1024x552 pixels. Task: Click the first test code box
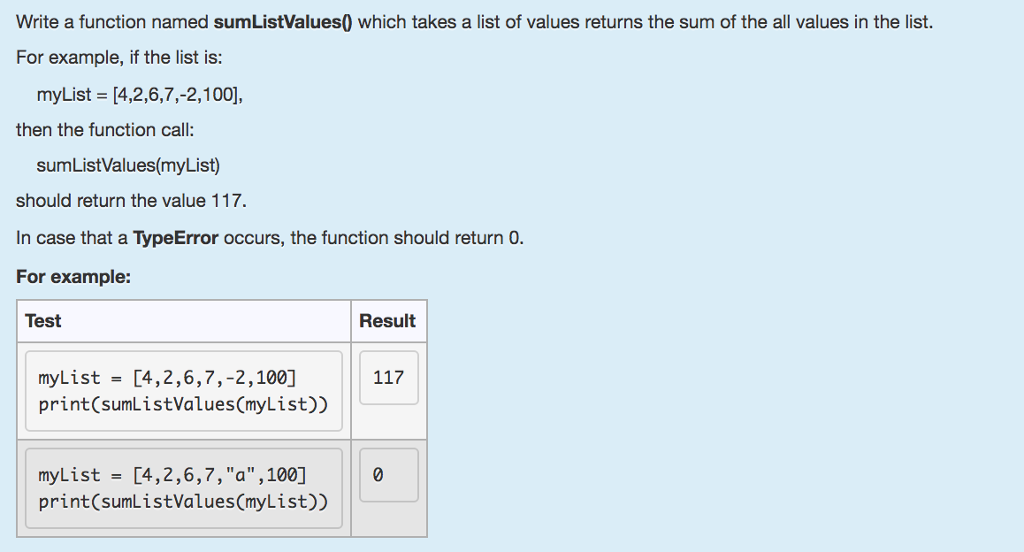pyautogui.click(x=184, y=391)
